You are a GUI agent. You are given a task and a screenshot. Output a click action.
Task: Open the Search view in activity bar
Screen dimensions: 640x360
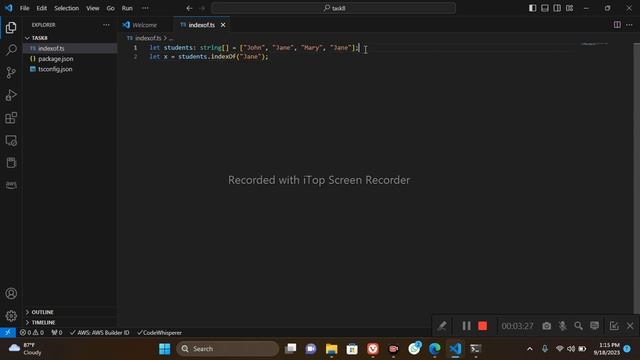[x=11, y=50]
